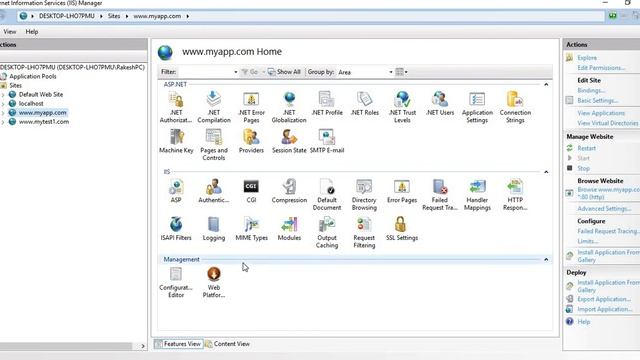The height and width of the screenshot is (360, 640).
Task: Open the Filter dropdown arrow
Action: pyautogui.click(x=236, y=72)
